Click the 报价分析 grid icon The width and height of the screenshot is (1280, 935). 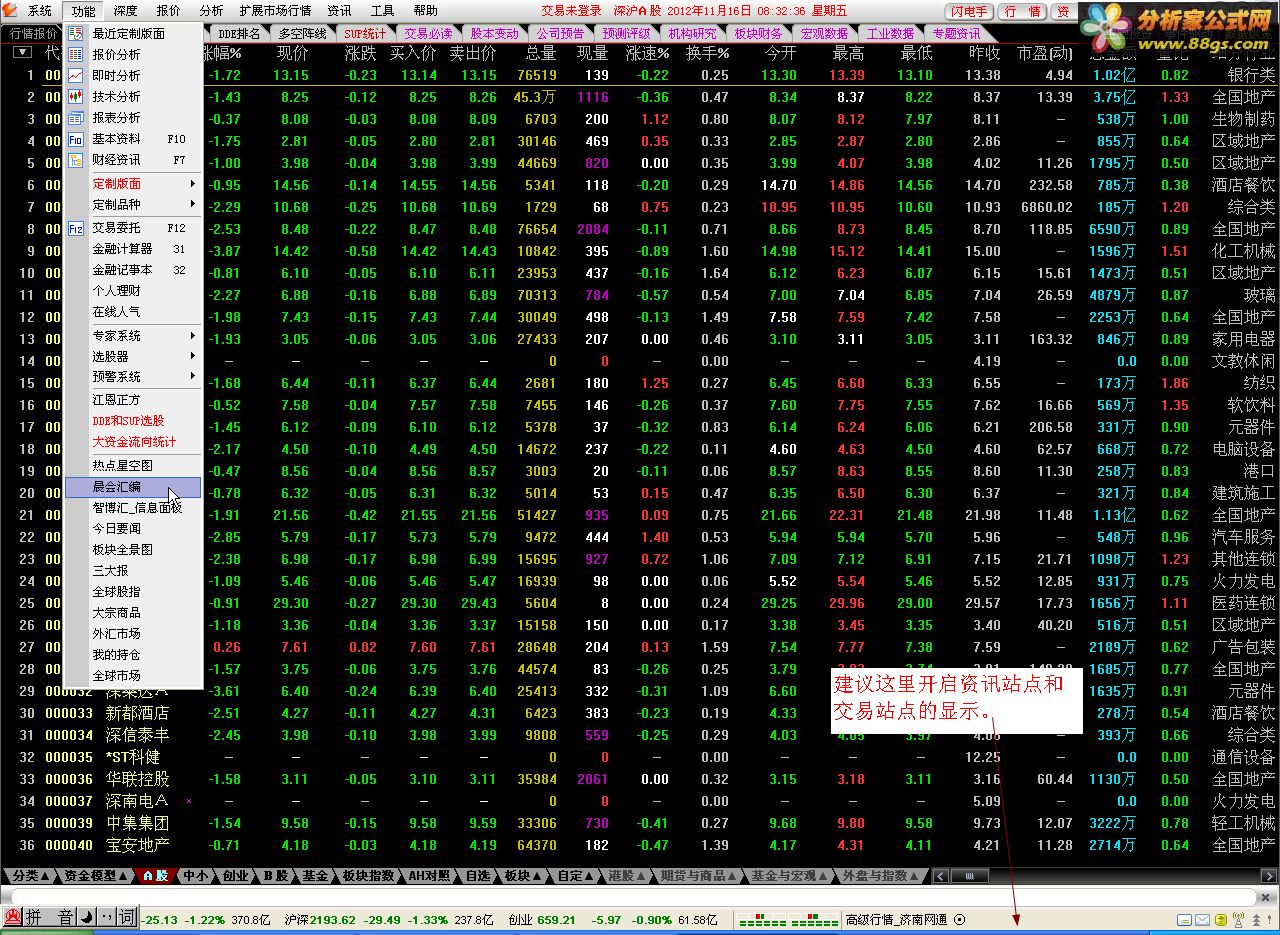(x=76, y=55)
